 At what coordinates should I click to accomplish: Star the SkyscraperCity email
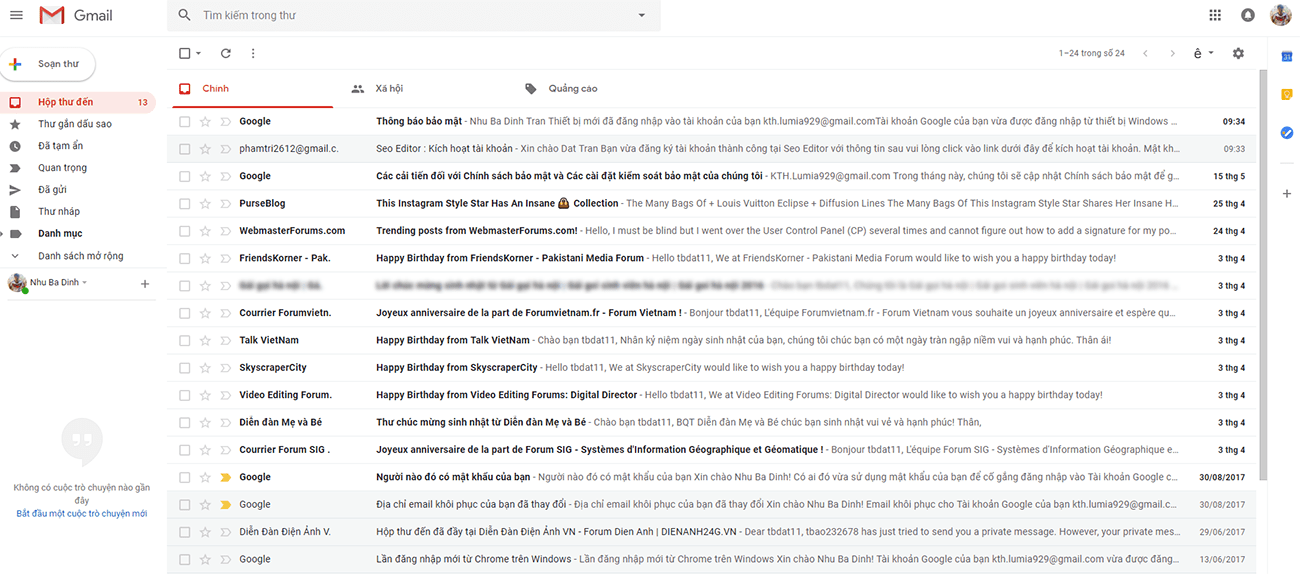point(205,367)
